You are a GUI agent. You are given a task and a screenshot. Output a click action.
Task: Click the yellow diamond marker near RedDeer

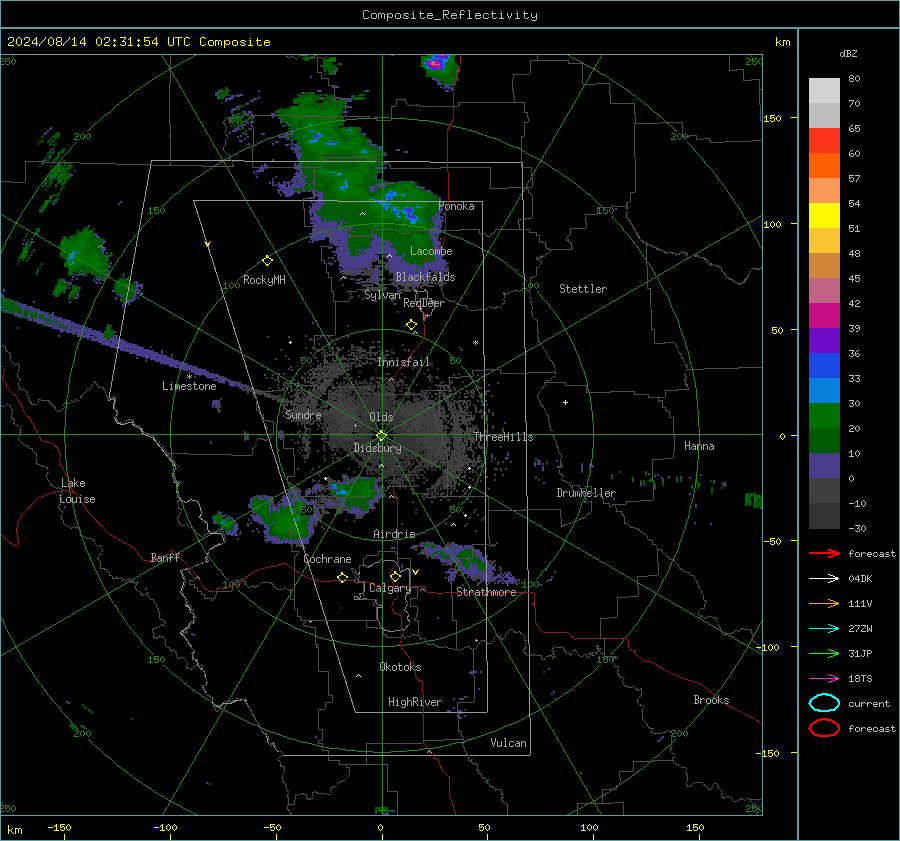tap(411, 325)
